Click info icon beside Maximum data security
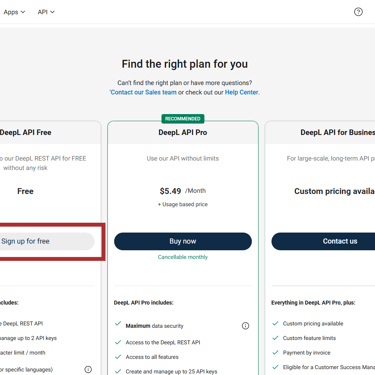The image size is (375, 375). pos(245,326)
